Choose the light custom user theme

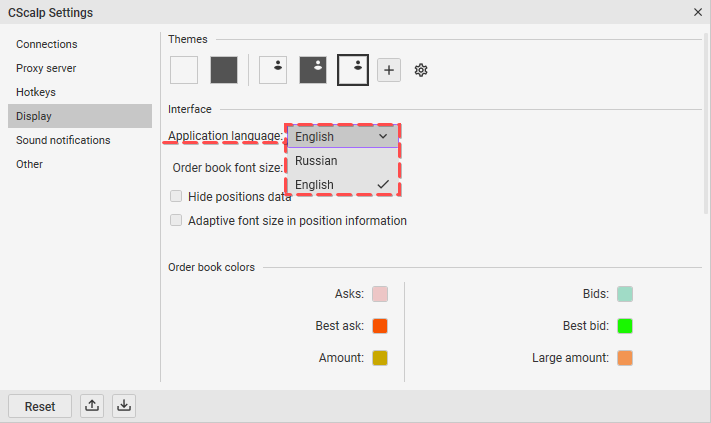click(273, 70)
